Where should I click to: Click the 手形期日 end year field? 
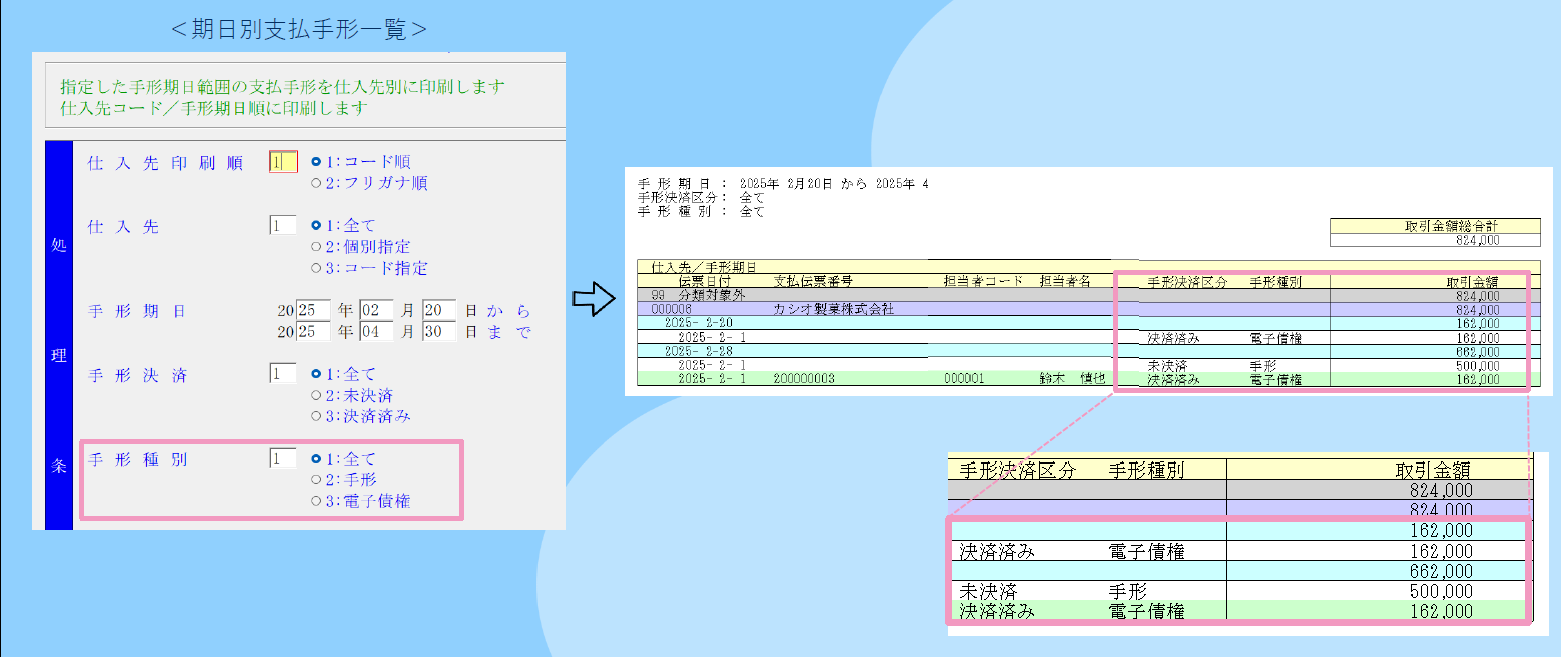[312, 332]
